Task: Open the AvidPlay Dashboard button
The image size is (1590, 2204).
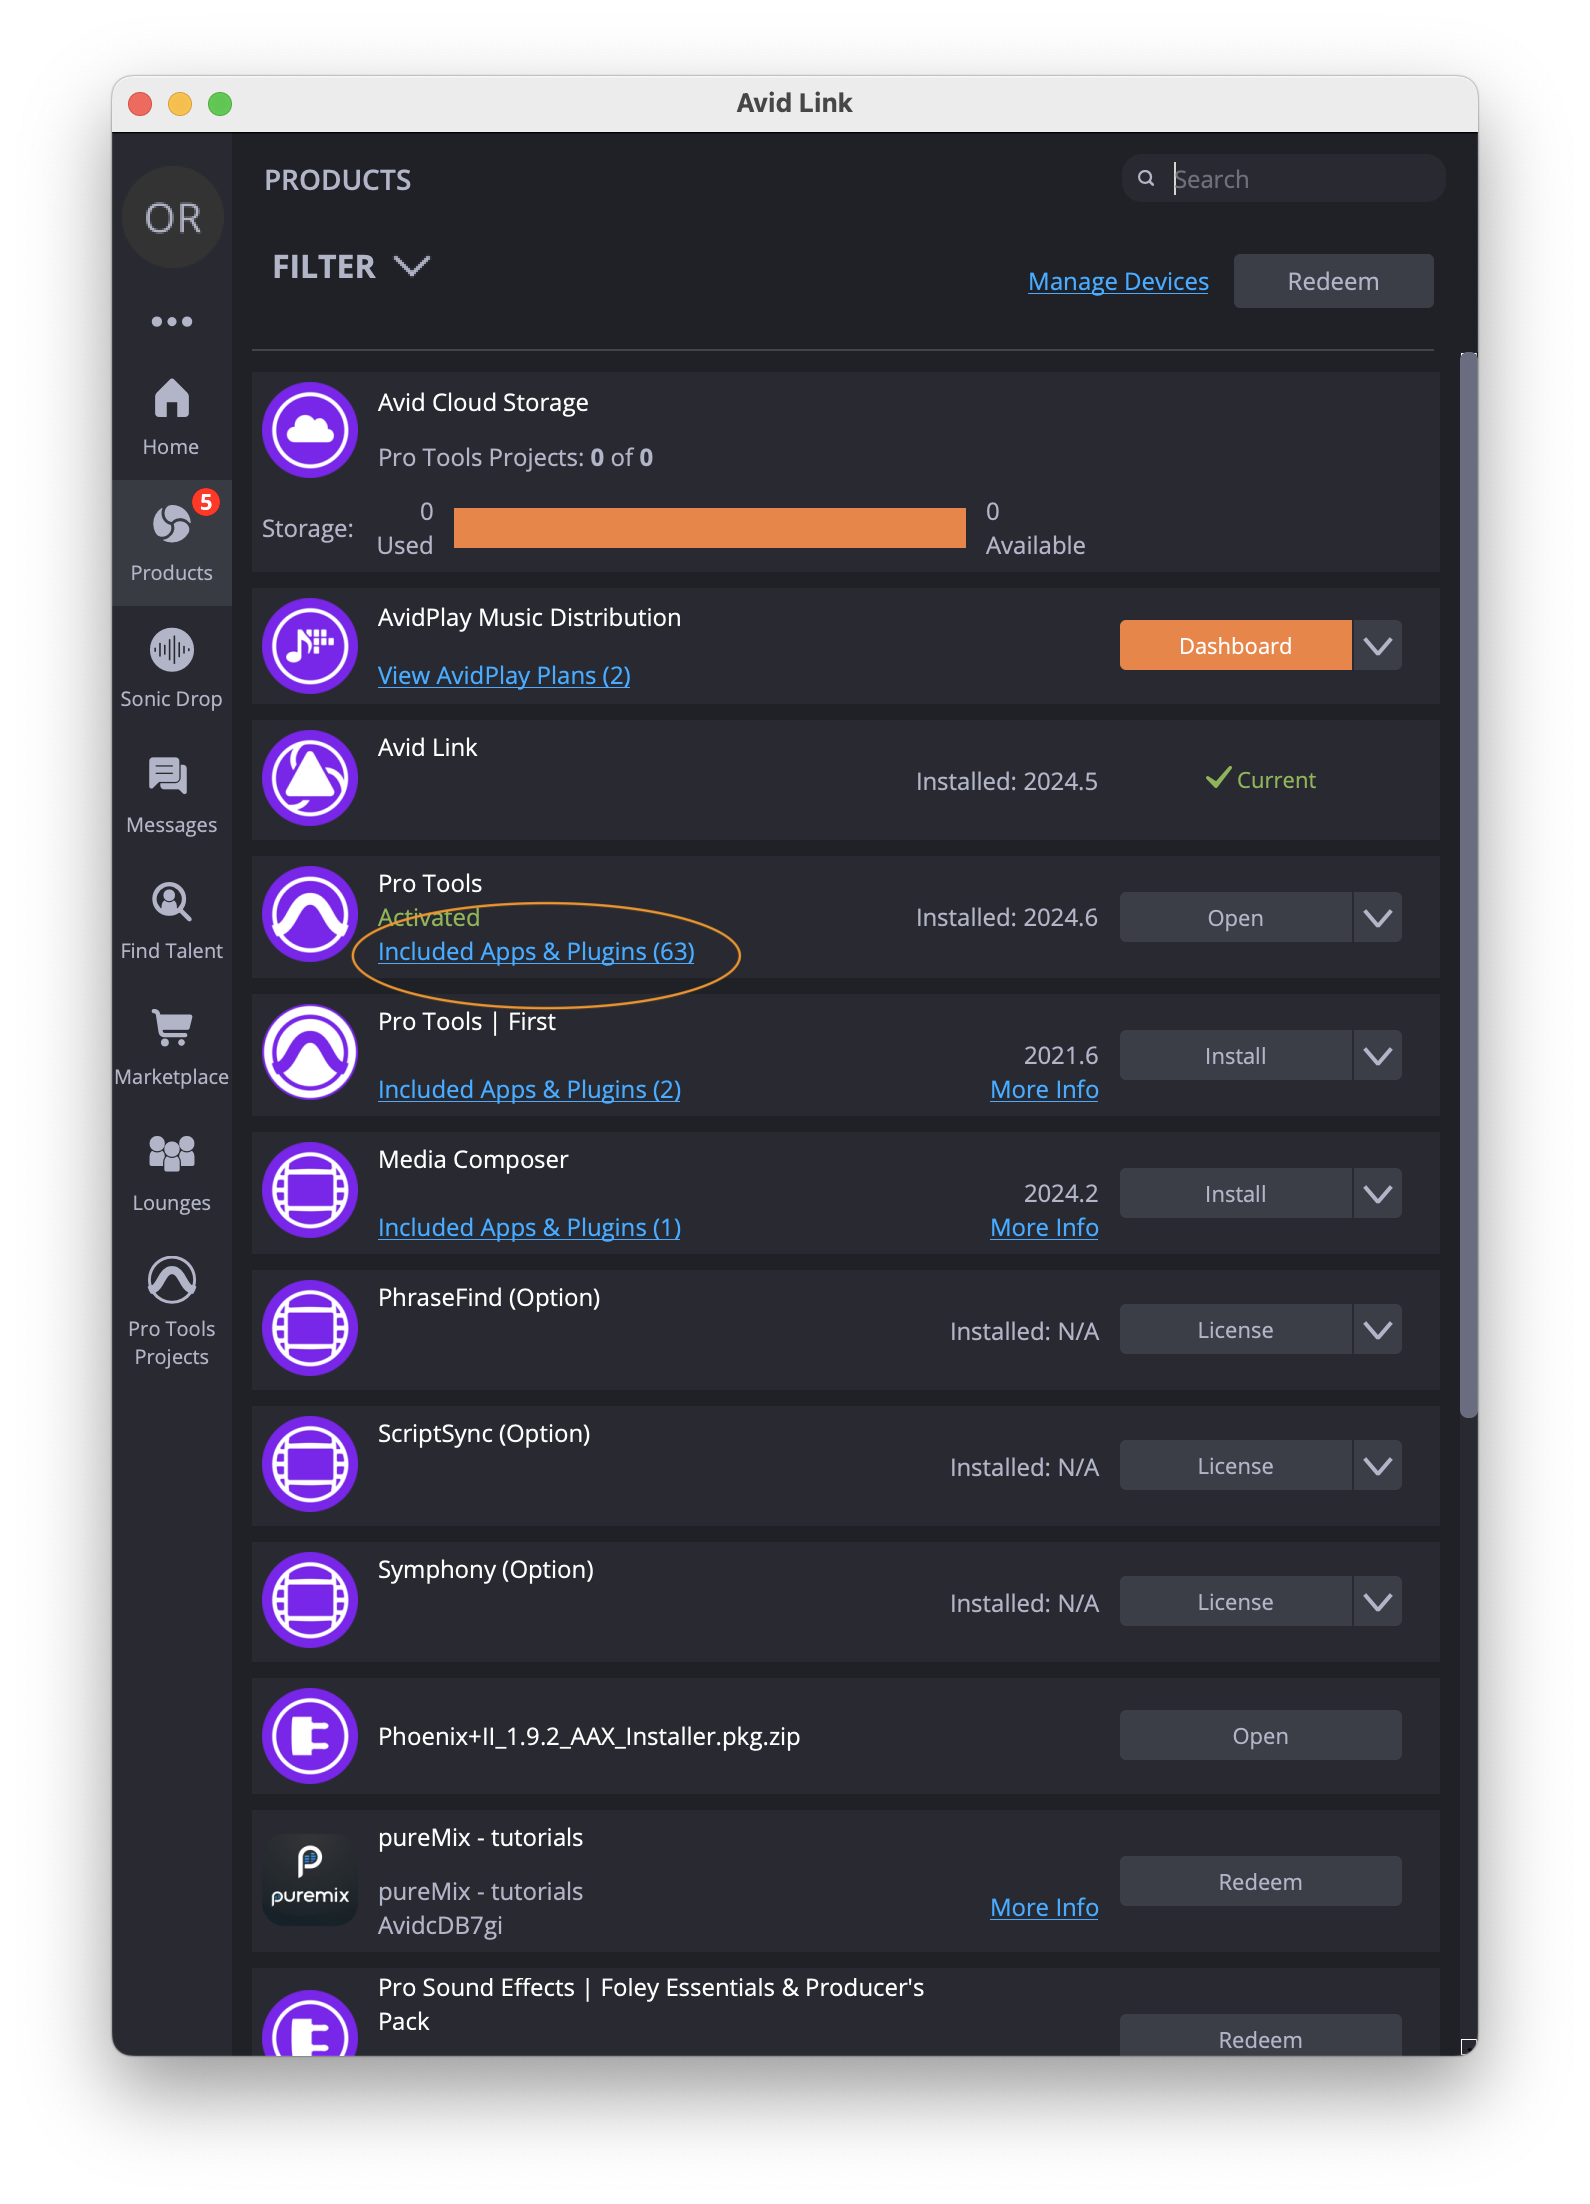Action: 1235,645
